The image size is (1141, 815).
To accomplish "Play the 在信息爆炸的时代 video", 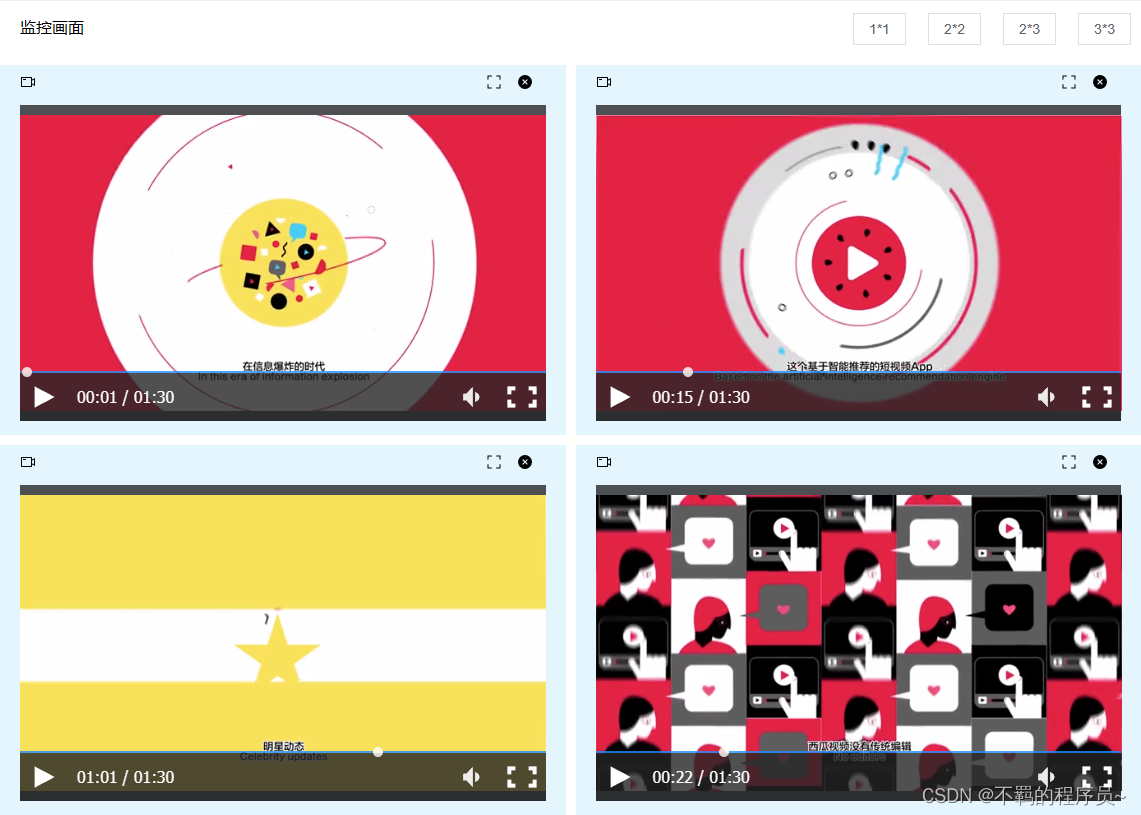I will [42, 397].
